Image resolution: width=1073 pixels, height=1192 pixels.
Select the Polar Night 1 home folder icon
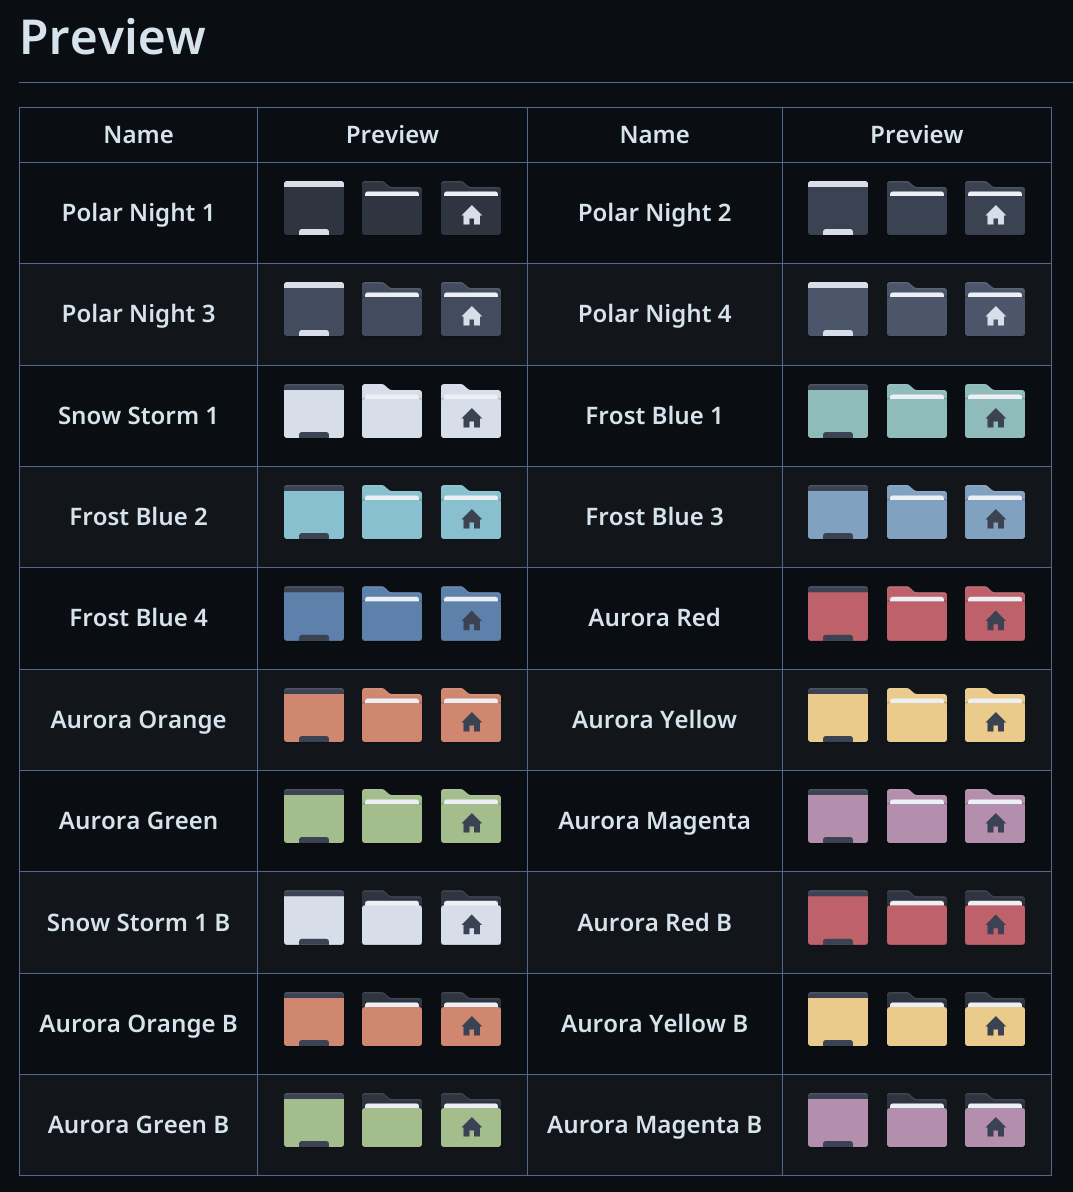click(471, 209)
